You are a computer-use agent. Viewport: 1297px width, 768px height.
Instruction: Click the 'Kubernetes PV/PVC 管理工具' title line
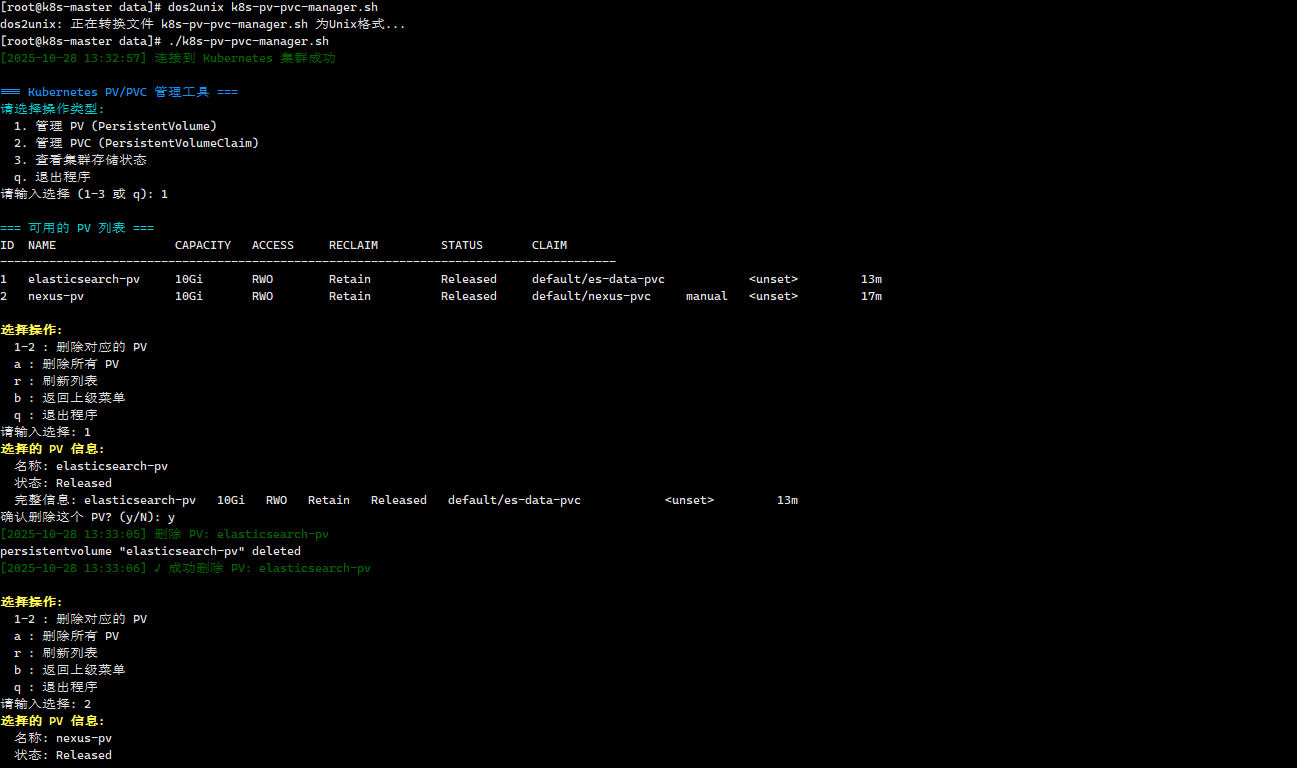click(119, 92)
